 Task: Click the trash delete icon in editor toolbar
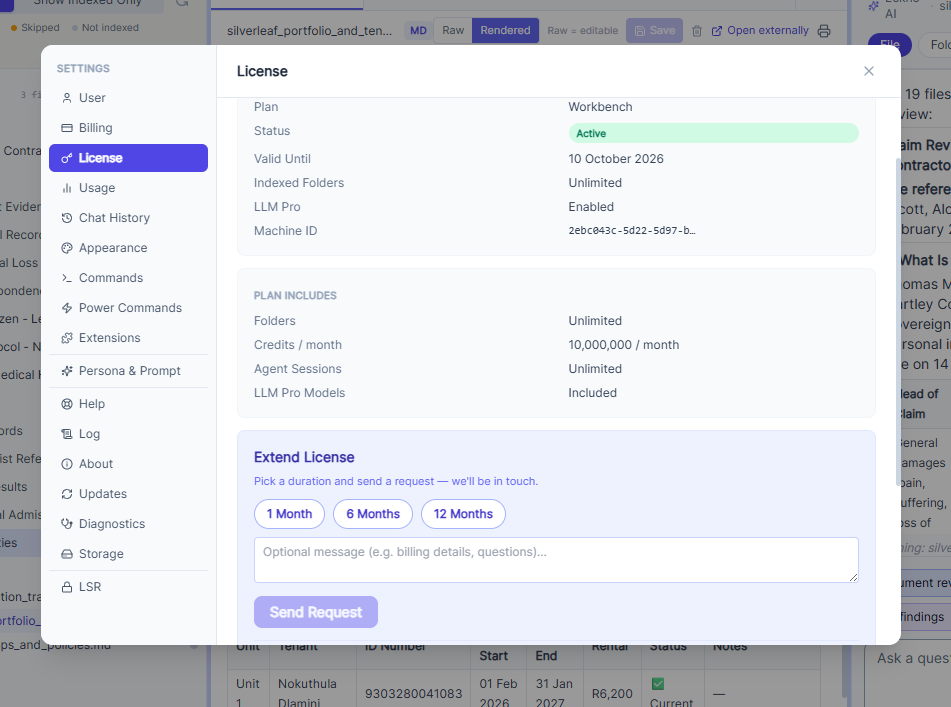point(697,31)
